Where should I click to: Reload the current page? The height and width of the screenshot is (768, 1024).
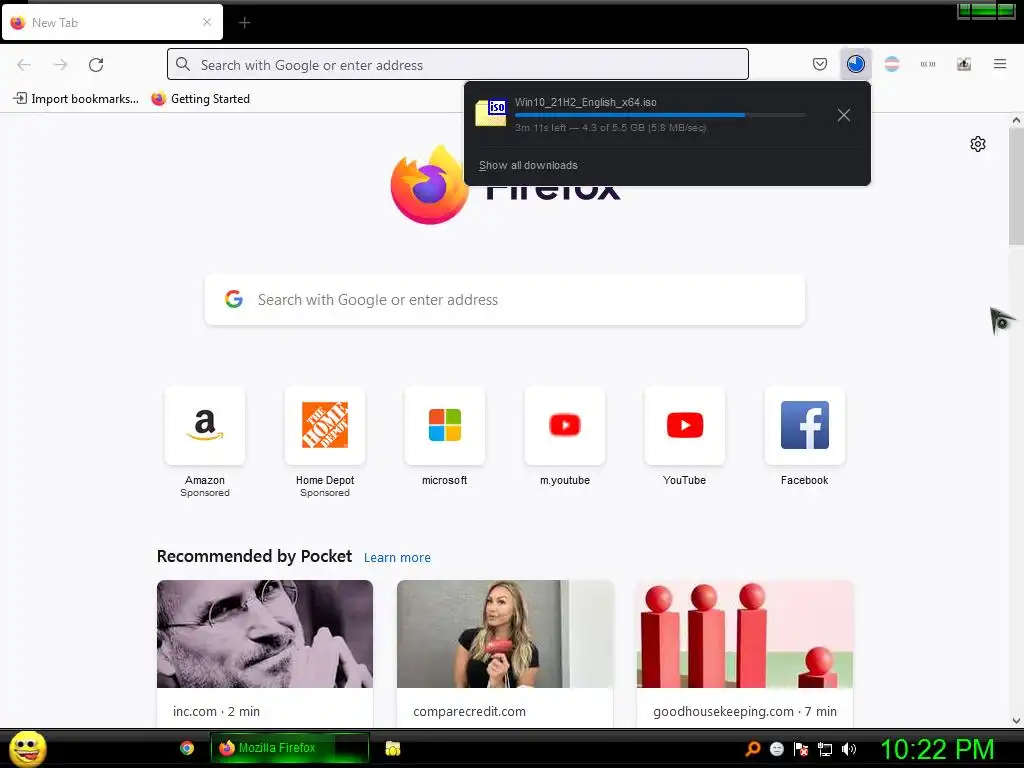pyautogui.click(x=96, y=65)
